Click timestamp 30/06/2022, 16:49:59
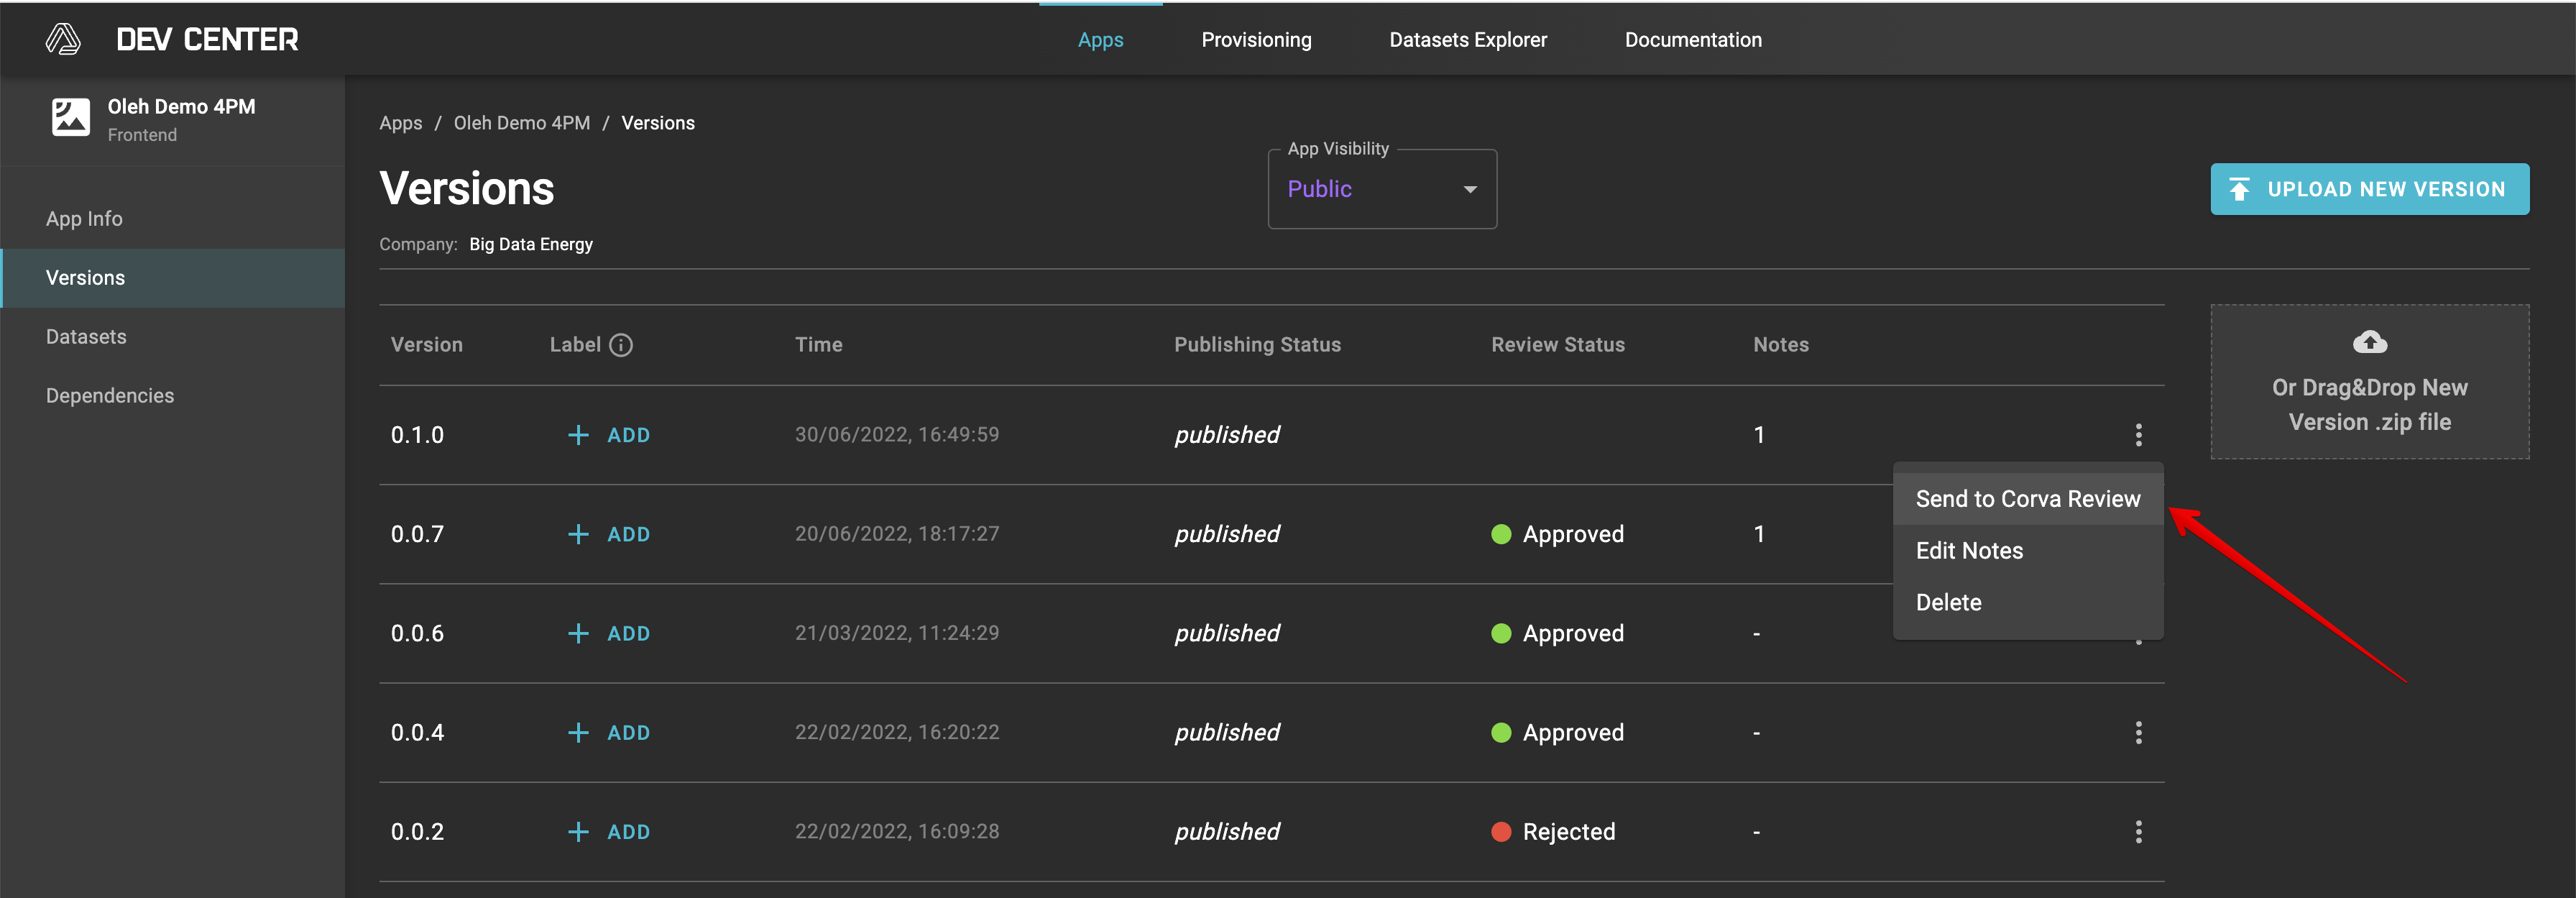 click(897, 435)
